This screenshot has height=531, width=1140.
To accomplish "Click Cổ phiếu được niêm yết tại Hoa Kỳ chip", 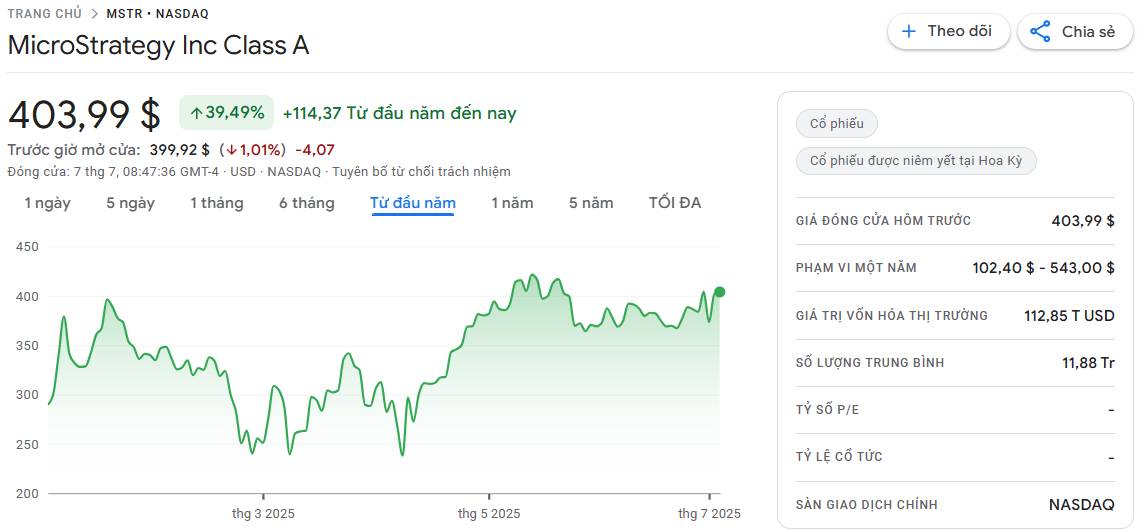I will click(916, 161).
